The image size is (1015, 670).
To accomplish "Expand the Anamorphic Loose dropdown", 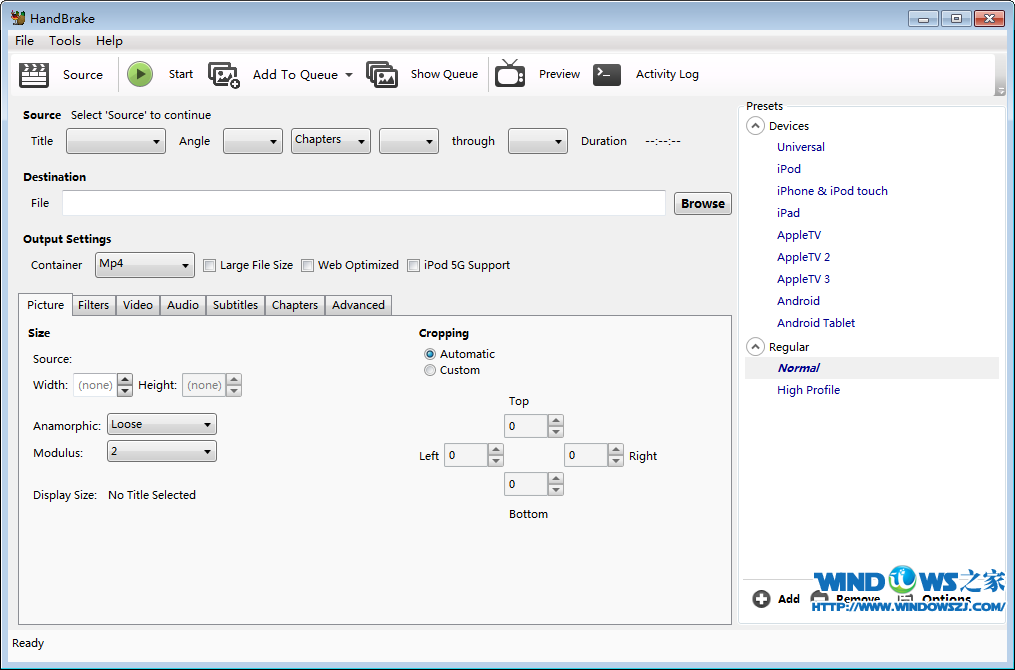I will 162,425.
